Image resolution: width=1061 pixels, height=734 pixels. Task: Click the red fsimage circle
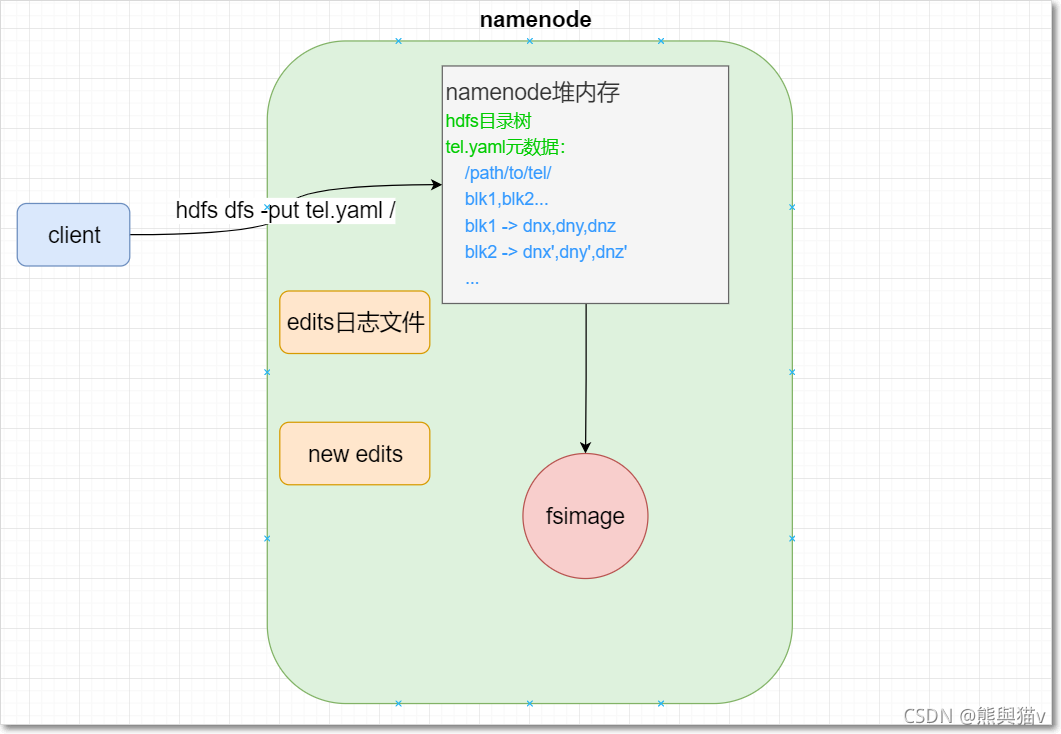pyautogui.click(x=585, y=516)
